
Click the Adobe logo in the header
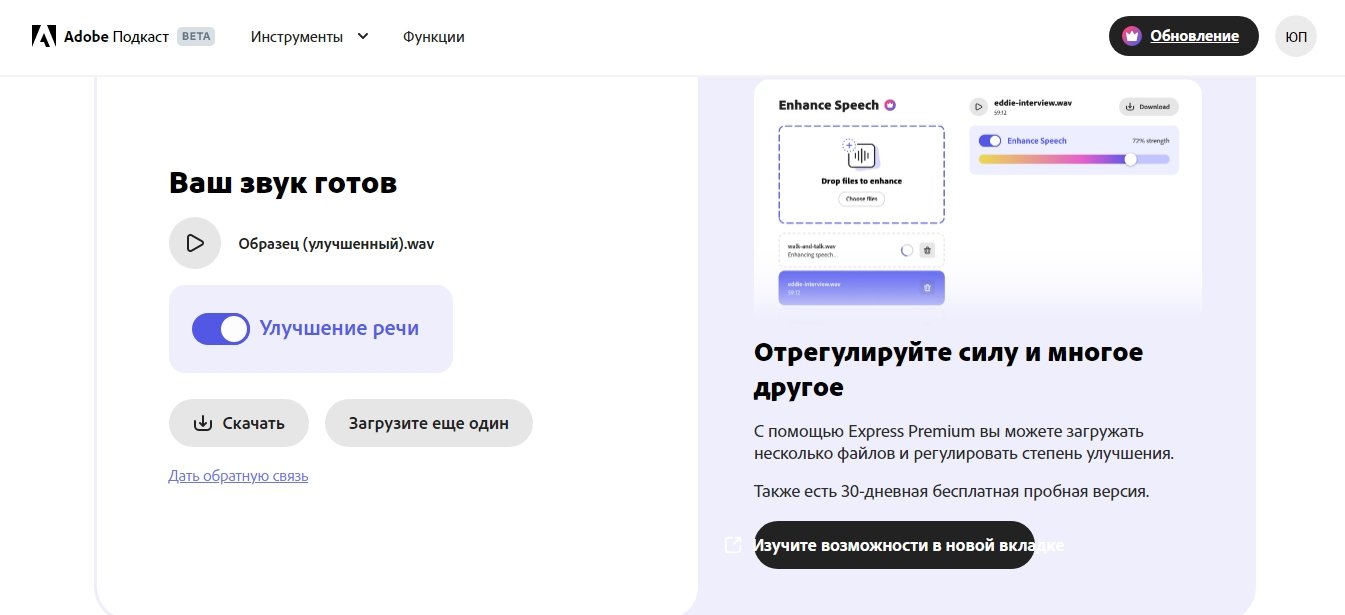click(x=43, y=37)
